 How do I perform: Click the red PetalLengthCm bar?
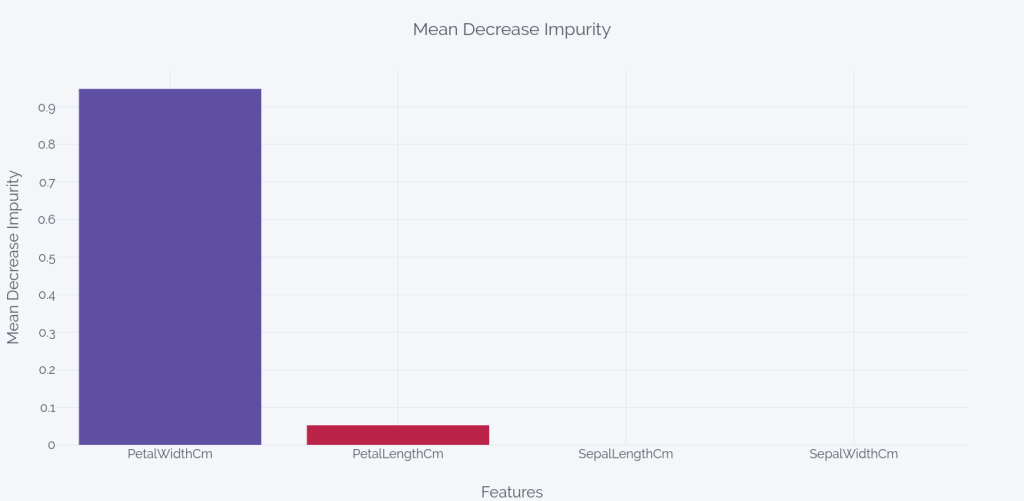(x=398, y=435)
